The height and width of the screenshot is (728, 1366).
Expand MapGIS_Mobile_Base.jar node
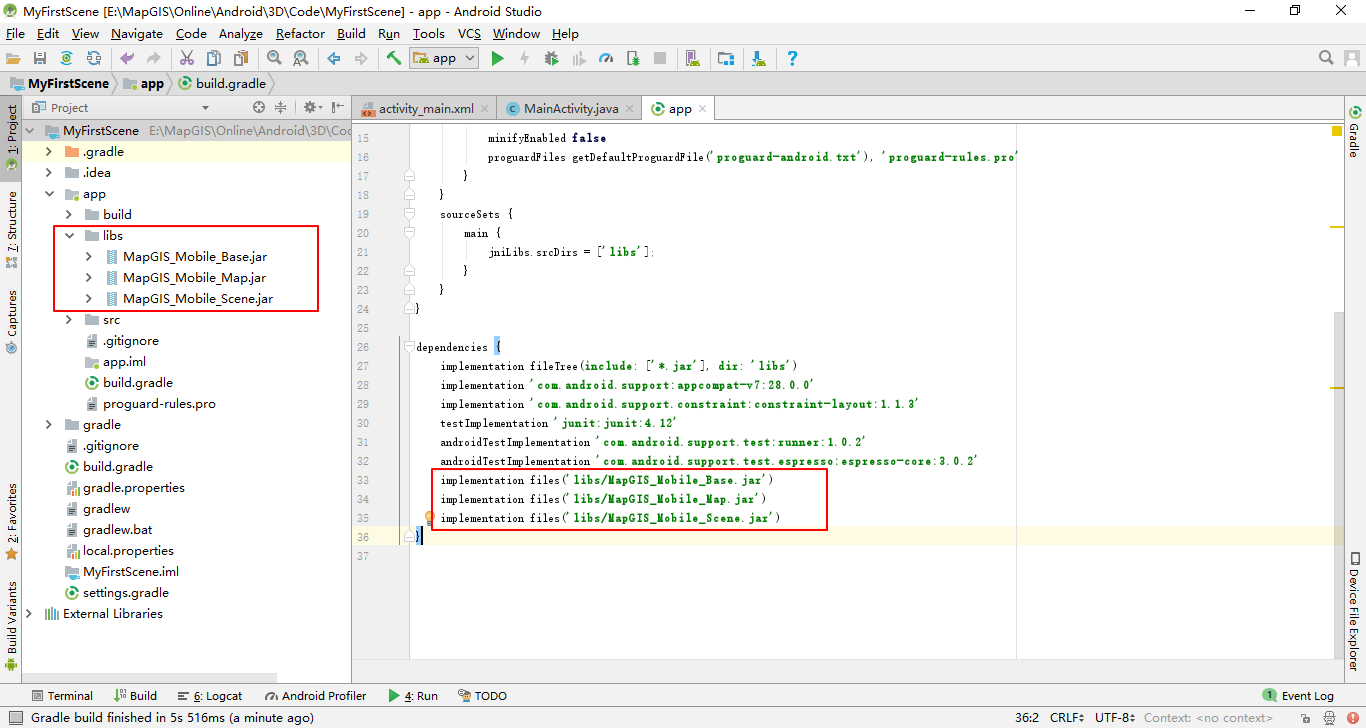tap(89, 256)
